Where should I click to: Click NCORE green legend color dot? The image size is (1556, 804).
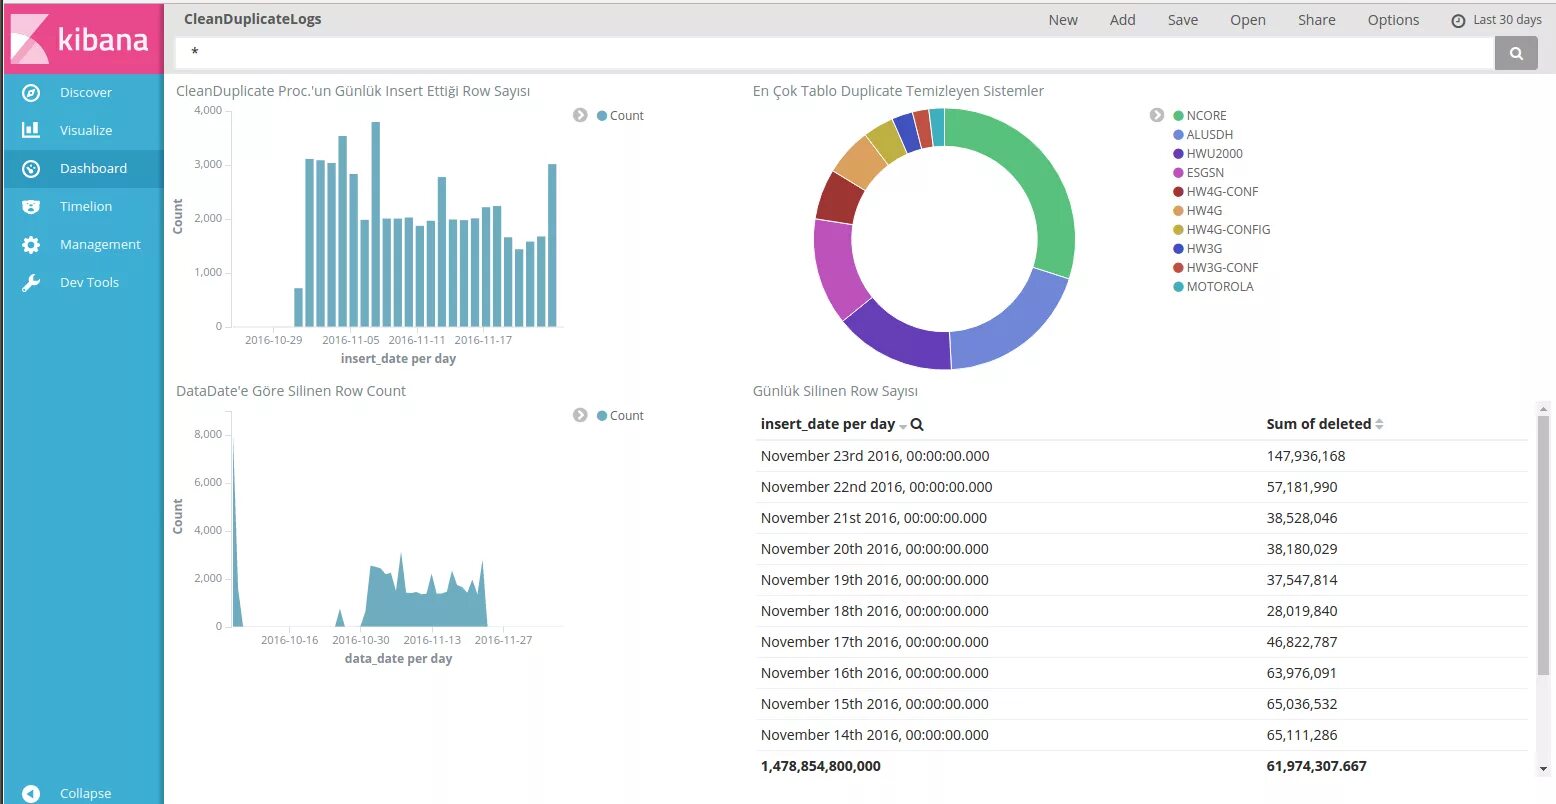pyautogui.click(x=1178, y=116)
